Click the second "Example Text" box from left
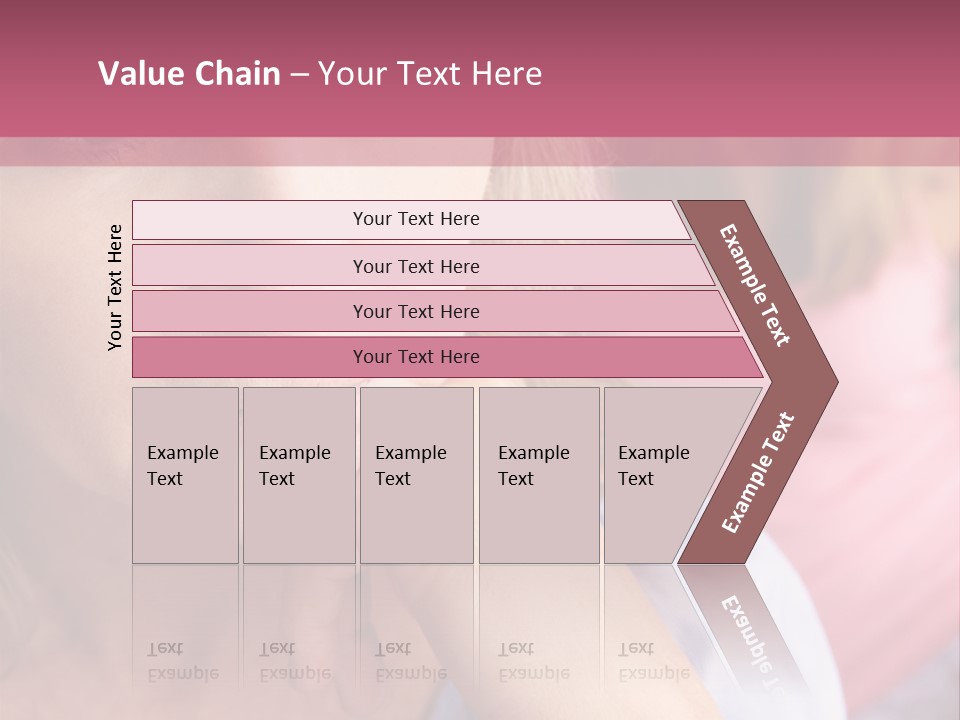The height and width of the screenshot is (720, 960). [x=297, y=474]
